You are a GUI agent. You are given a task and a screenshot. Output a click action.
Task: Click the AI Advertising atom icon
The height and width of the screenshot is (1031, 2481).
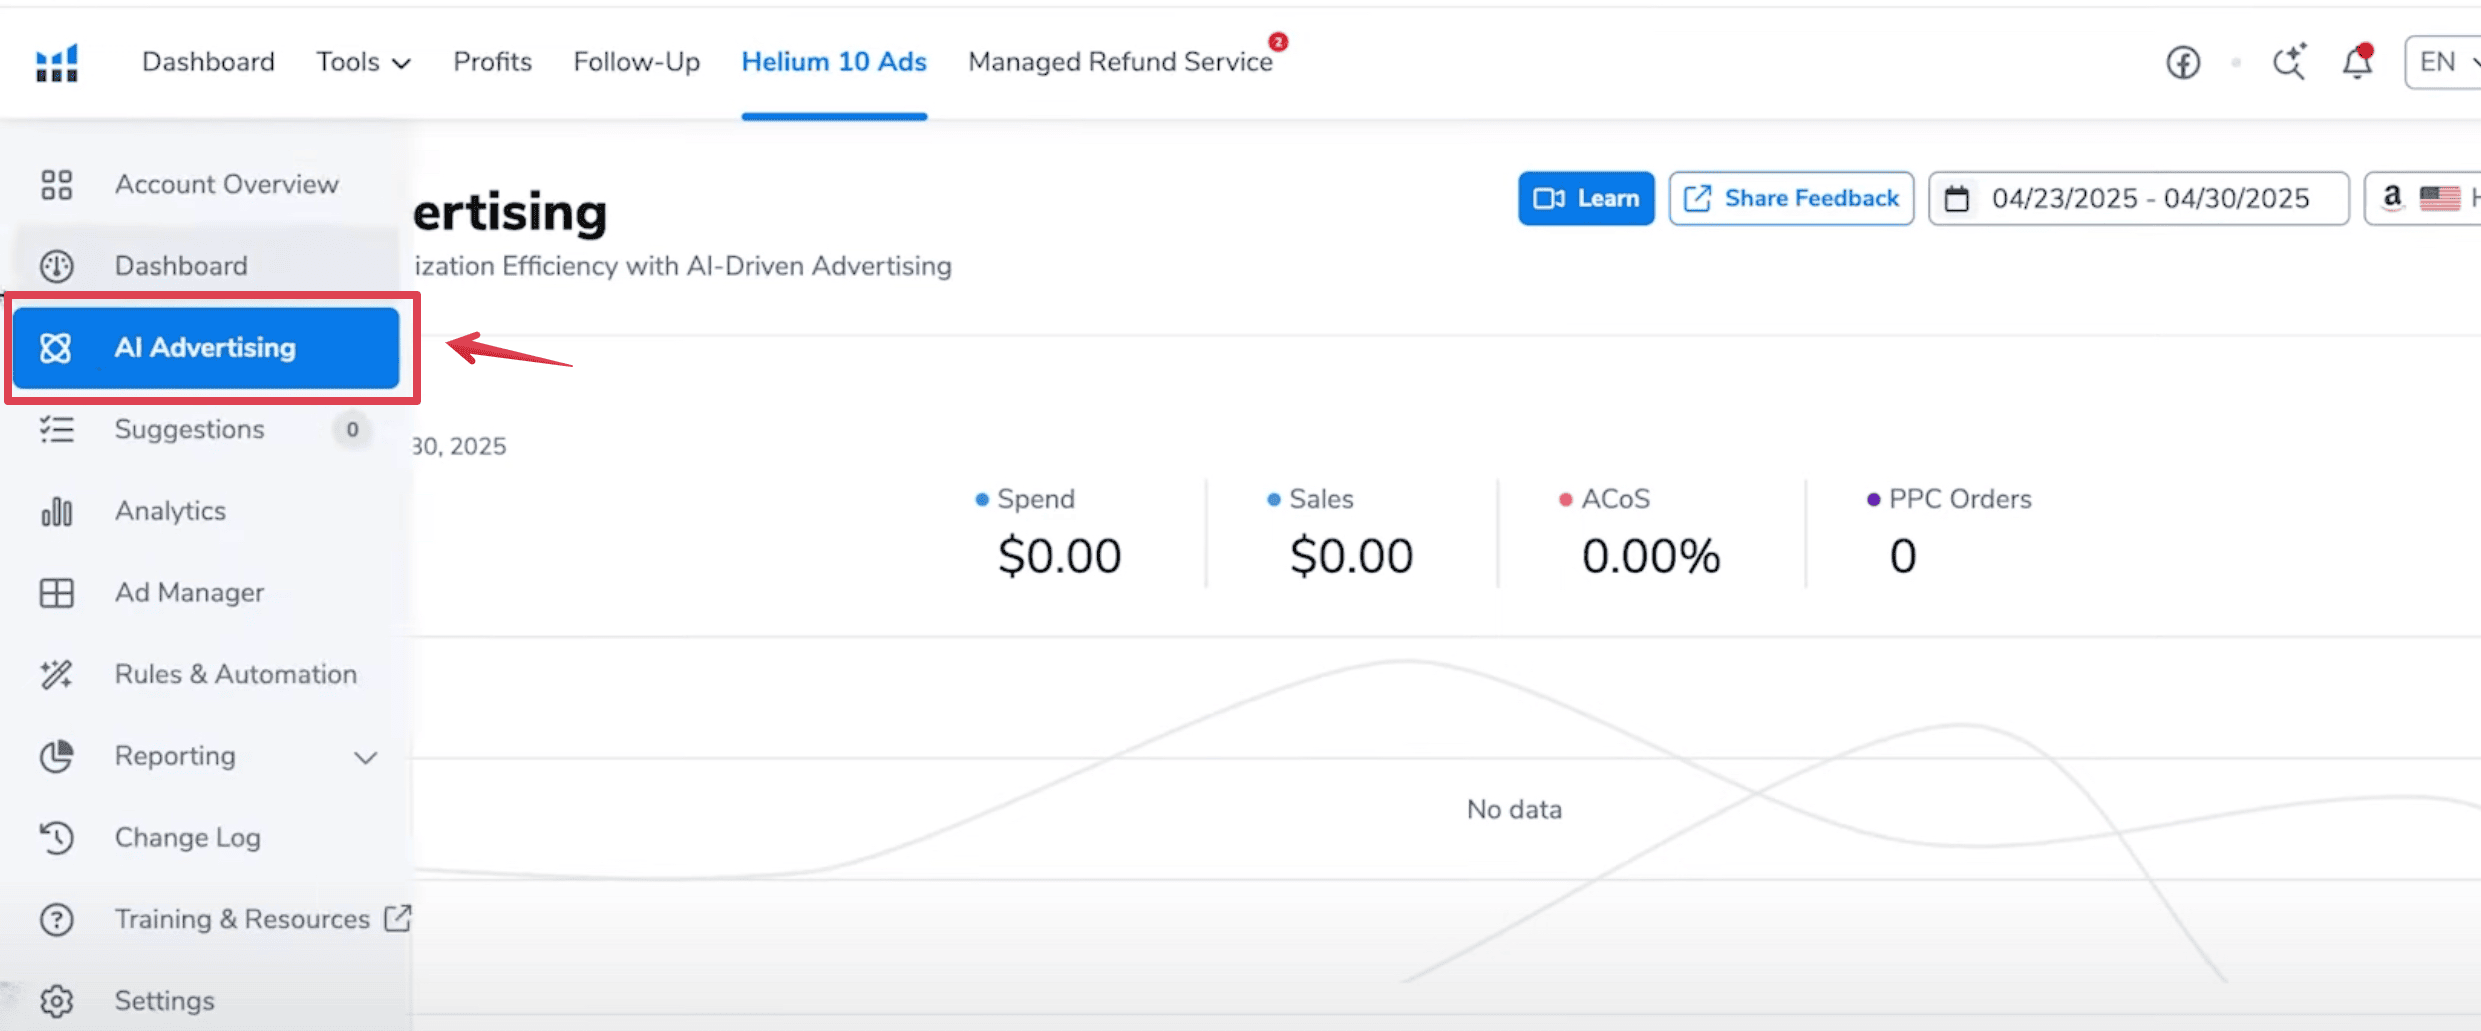click(56, 348)
